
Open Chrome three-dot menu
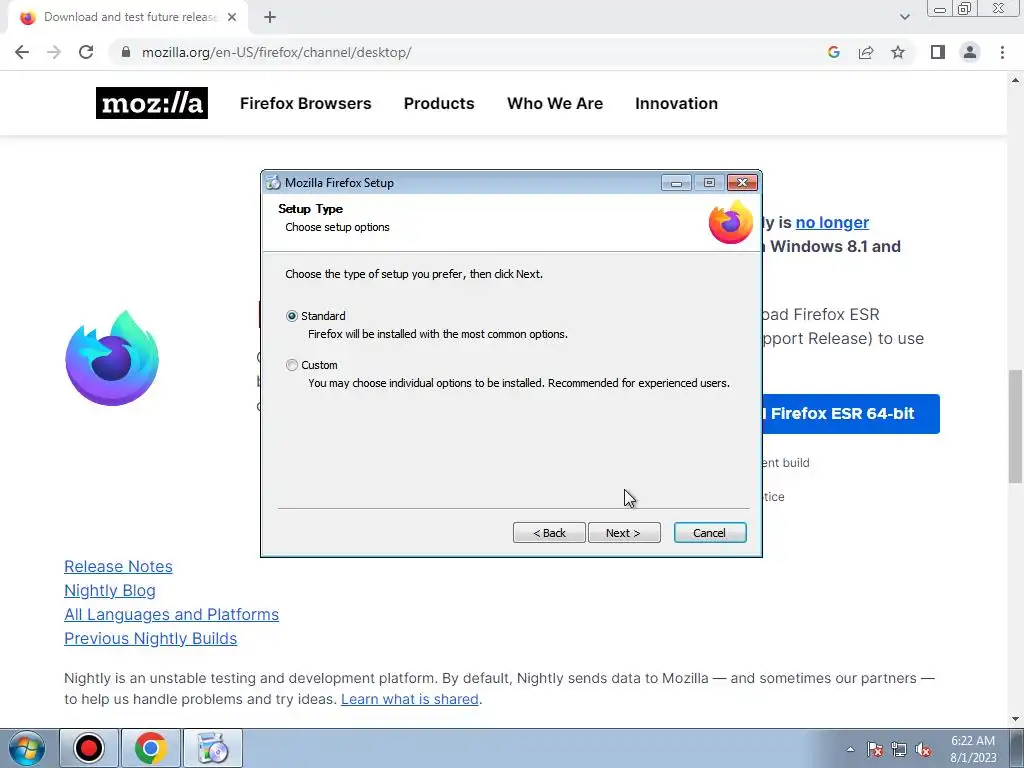pyautogui.click(x=1002, y=52)
